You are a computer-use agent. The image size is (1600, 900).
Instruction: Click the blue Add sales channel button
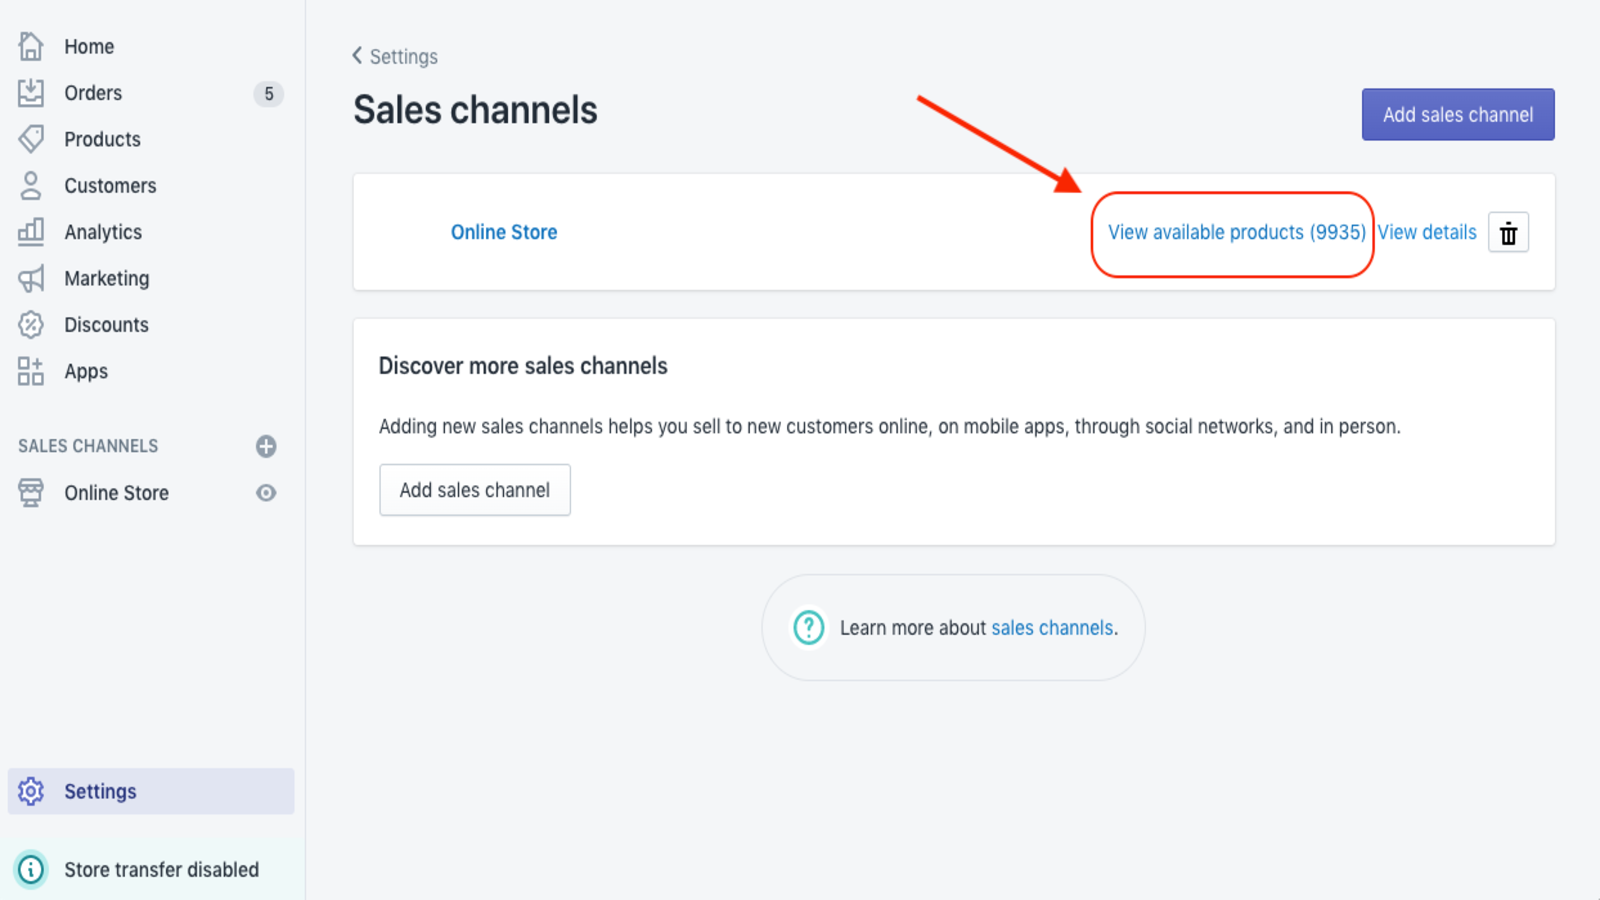tap(1457, 115)
